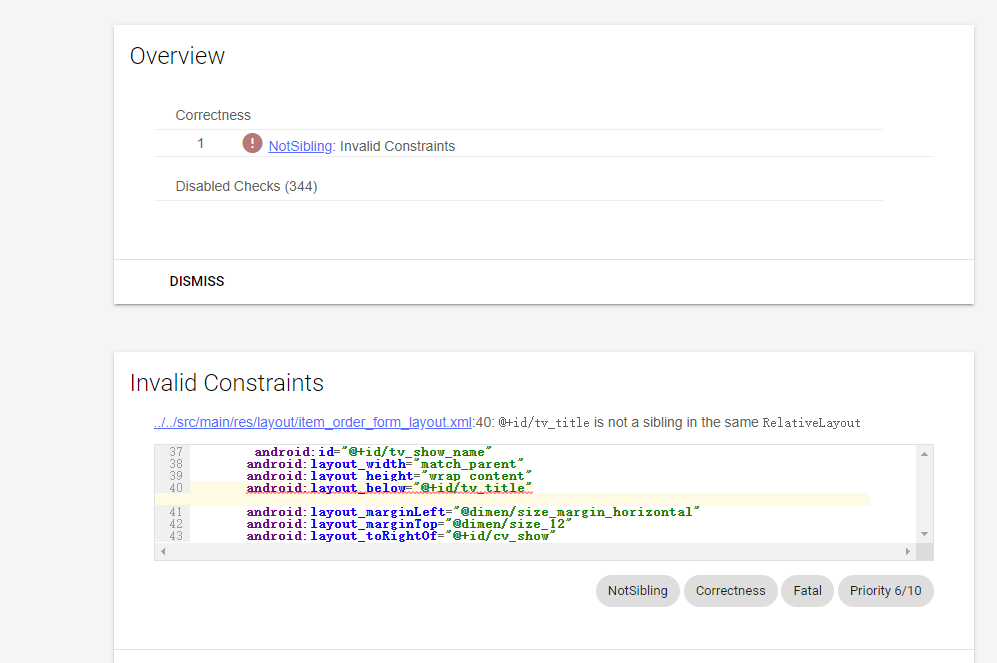Open the NotSibling link in the Overview
Image resolution: width=997 pixels, height=663 pixels.
click(x=300, y=146)
